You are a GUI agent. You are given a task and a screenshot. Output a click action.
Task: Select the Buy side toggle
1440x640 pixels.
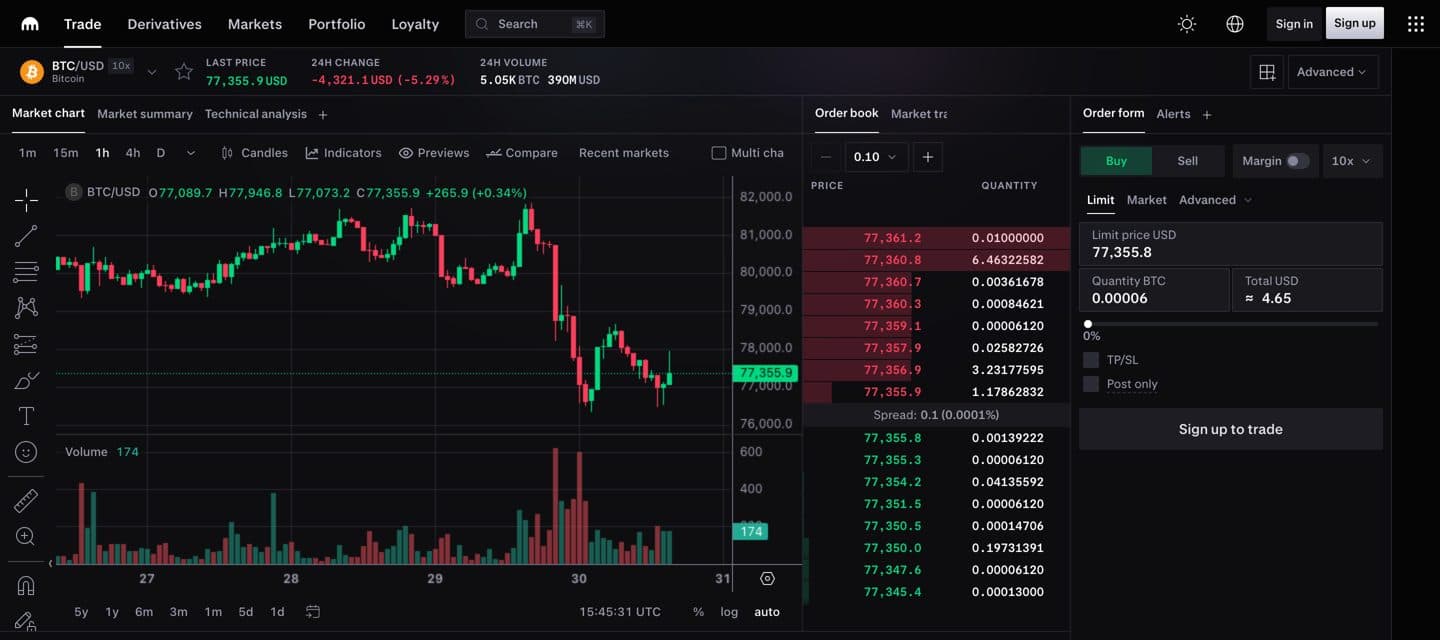coord(1116,161)
